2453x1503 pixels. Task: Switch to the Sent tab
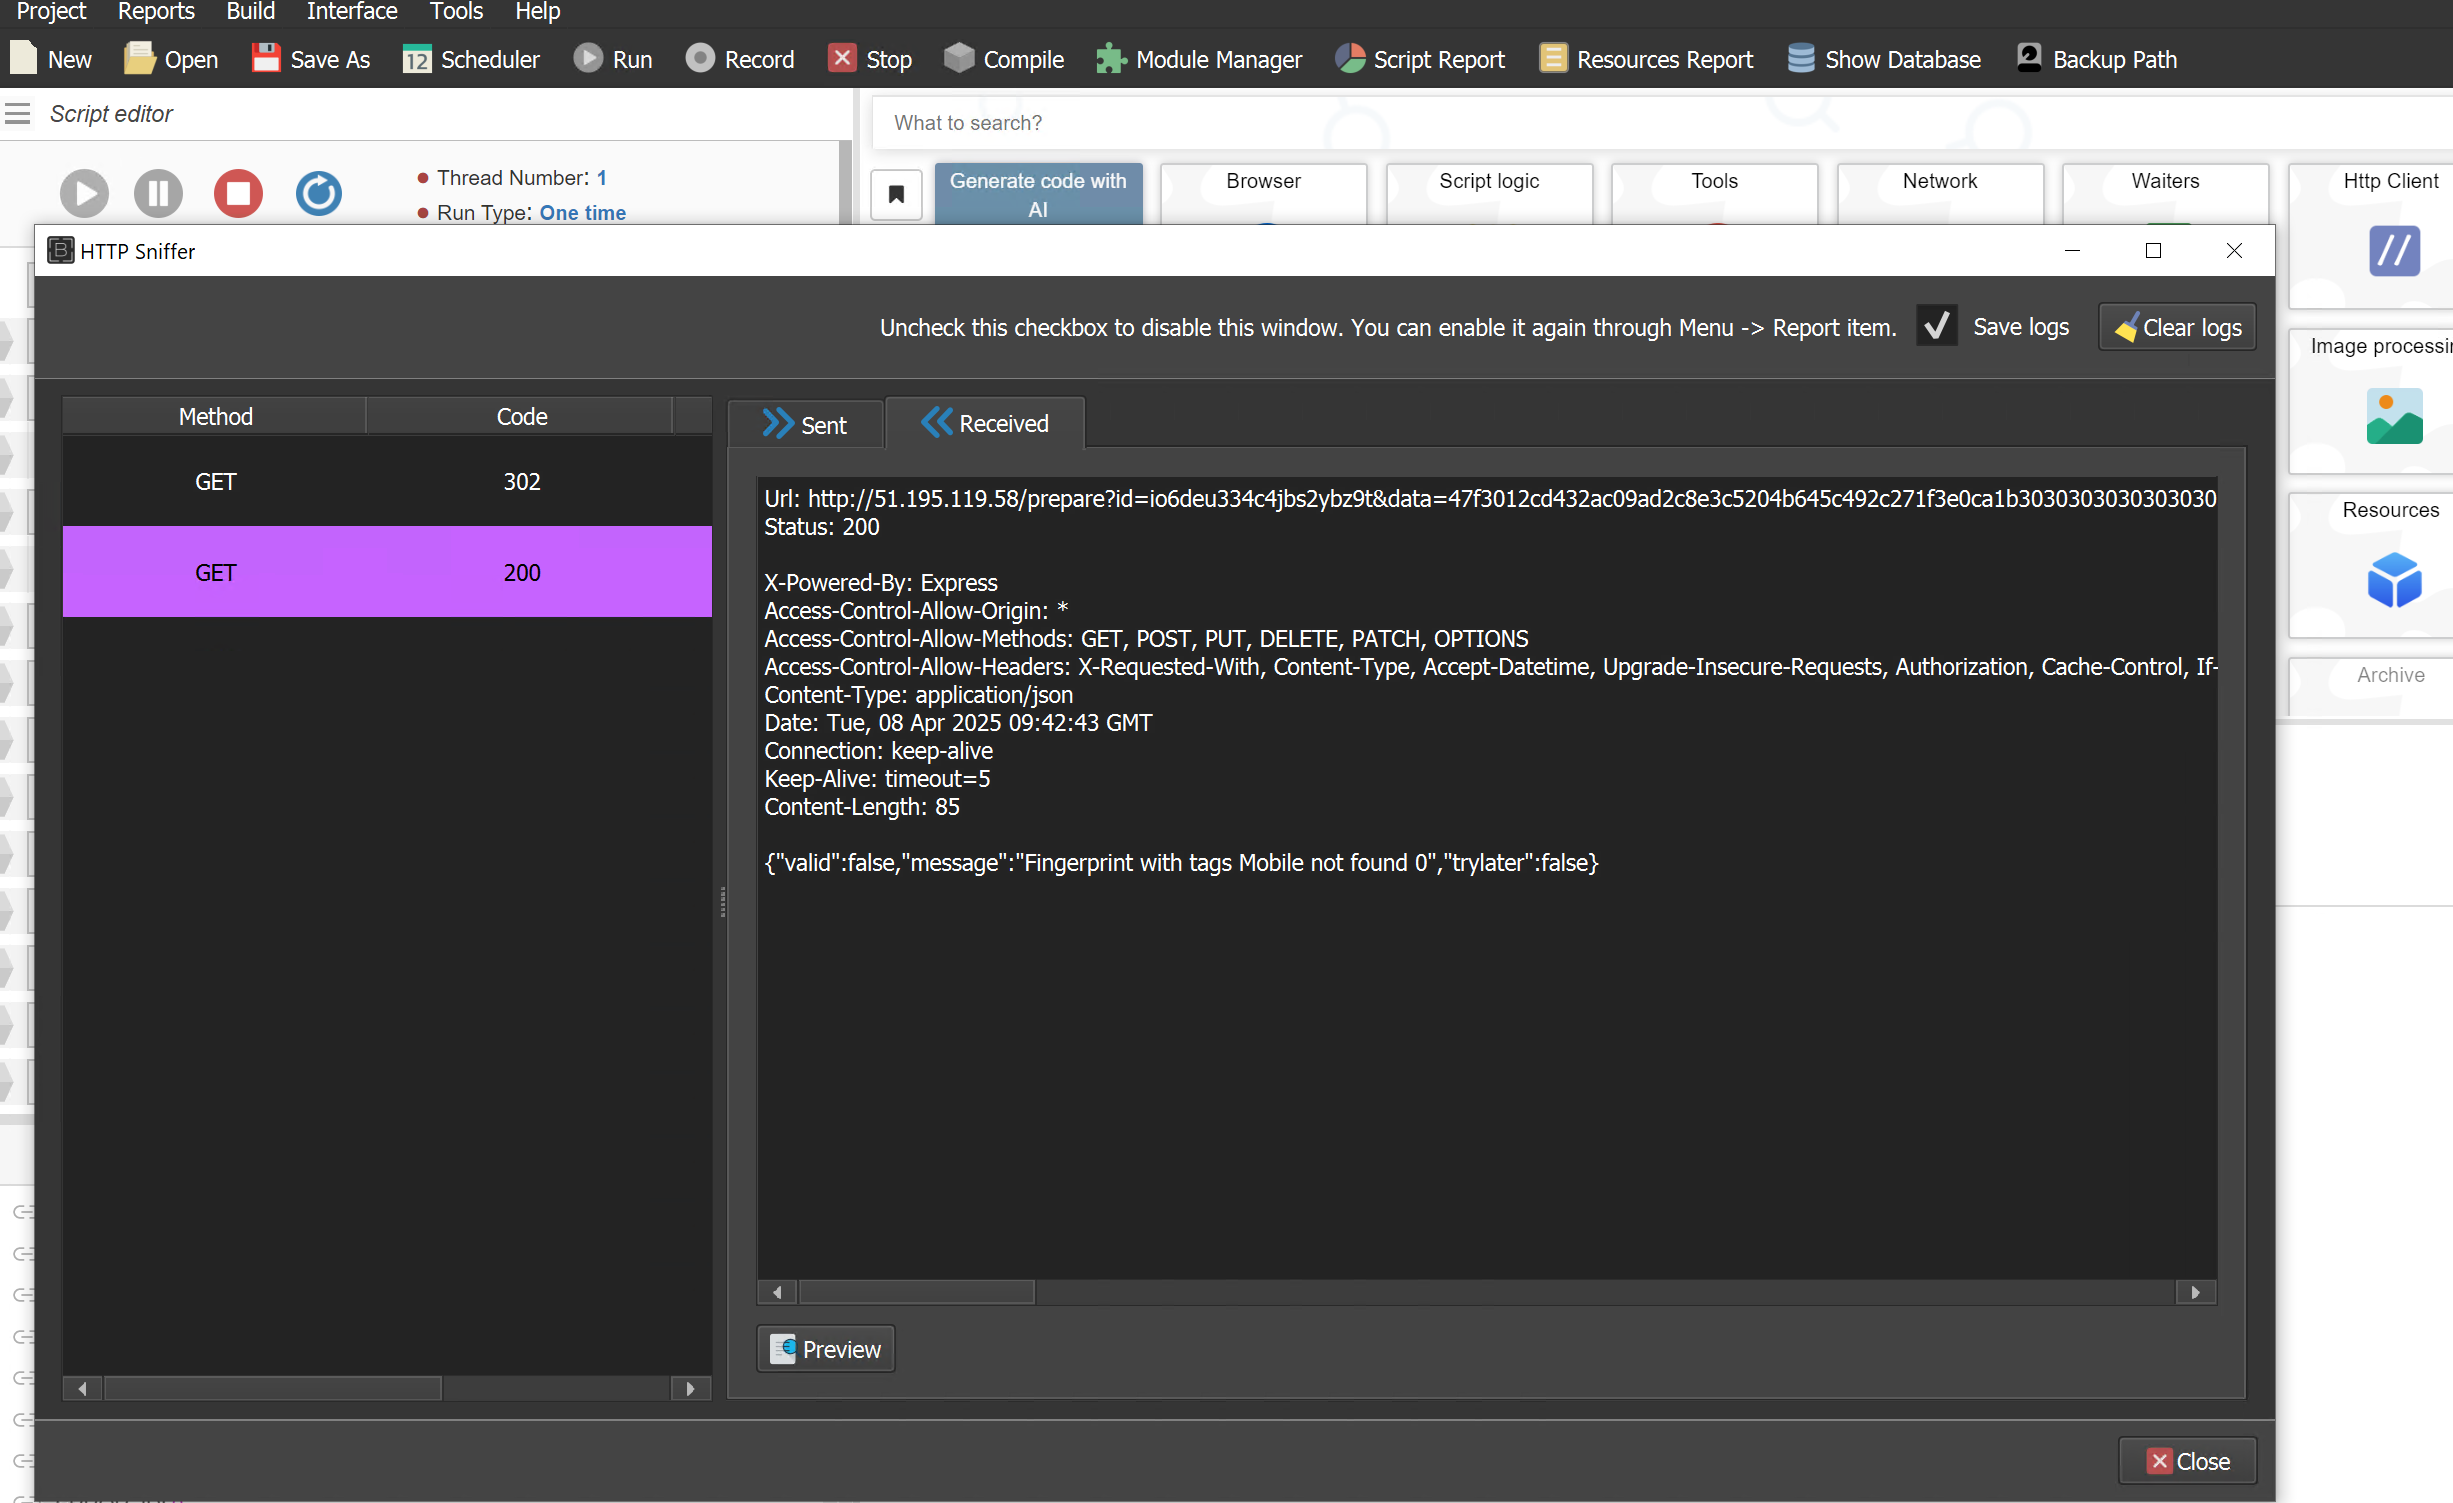click(806, 425)
